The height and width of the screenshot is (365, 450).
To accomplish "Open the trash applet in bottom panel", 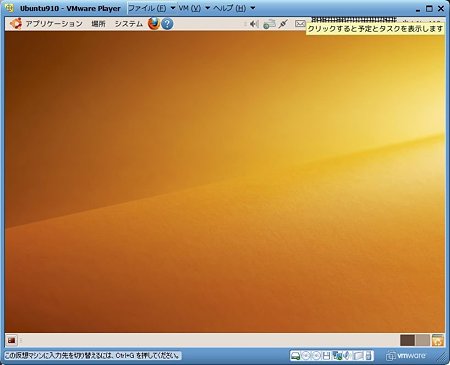I will [x=438, y=340].
